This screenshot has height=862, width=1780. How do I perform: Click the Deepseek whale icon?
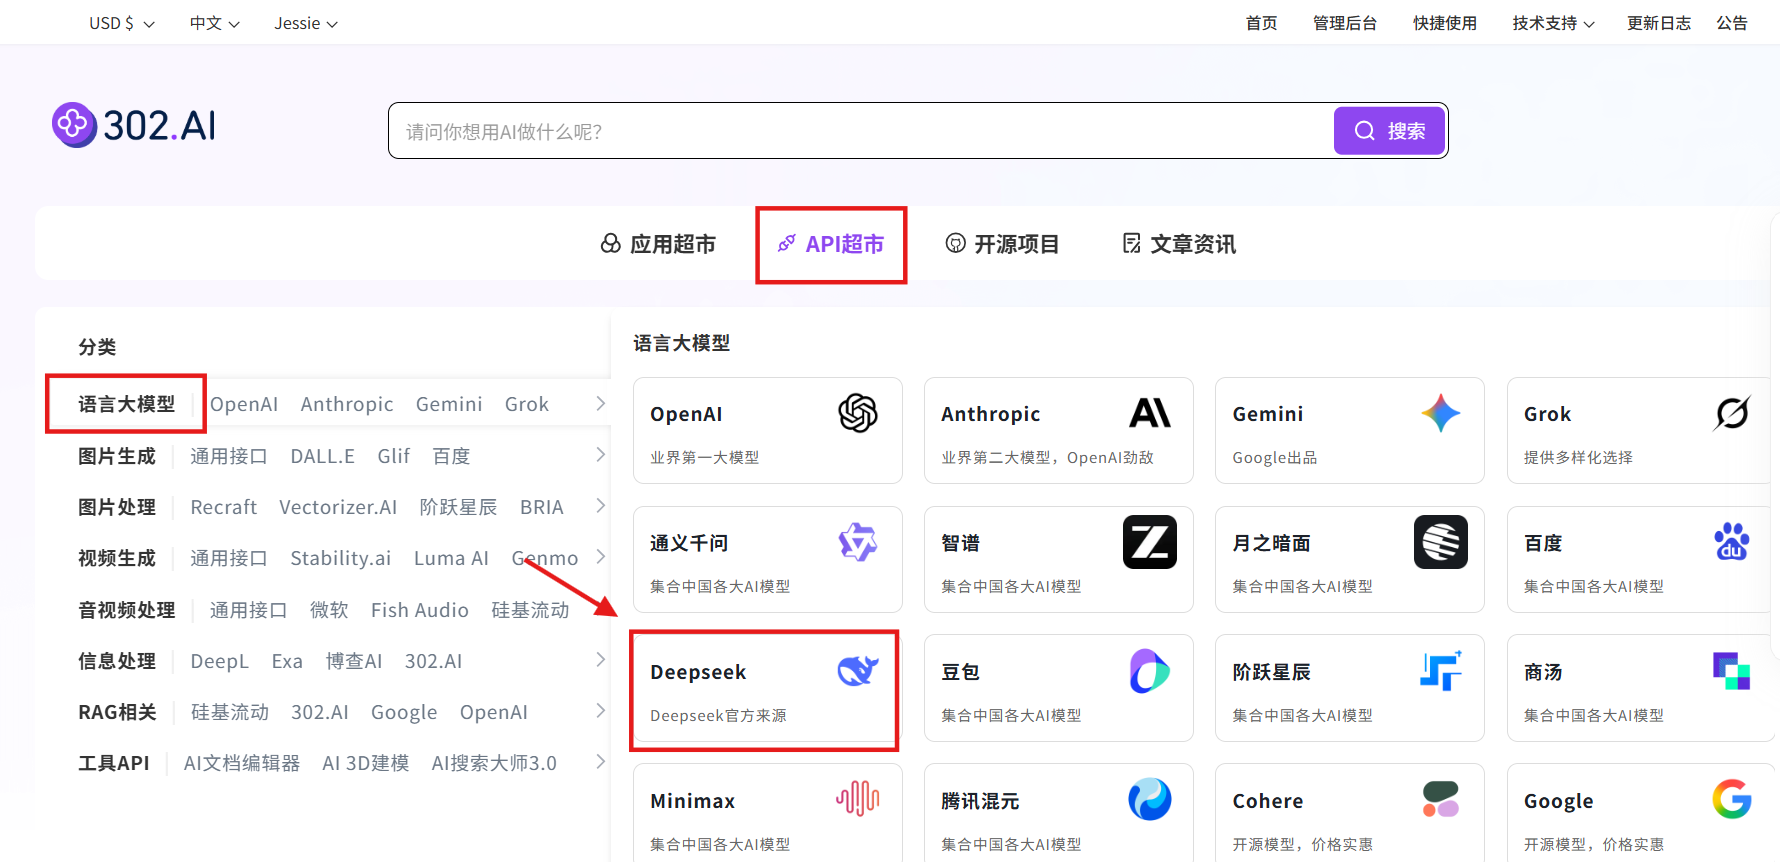(x=858, y=671)
